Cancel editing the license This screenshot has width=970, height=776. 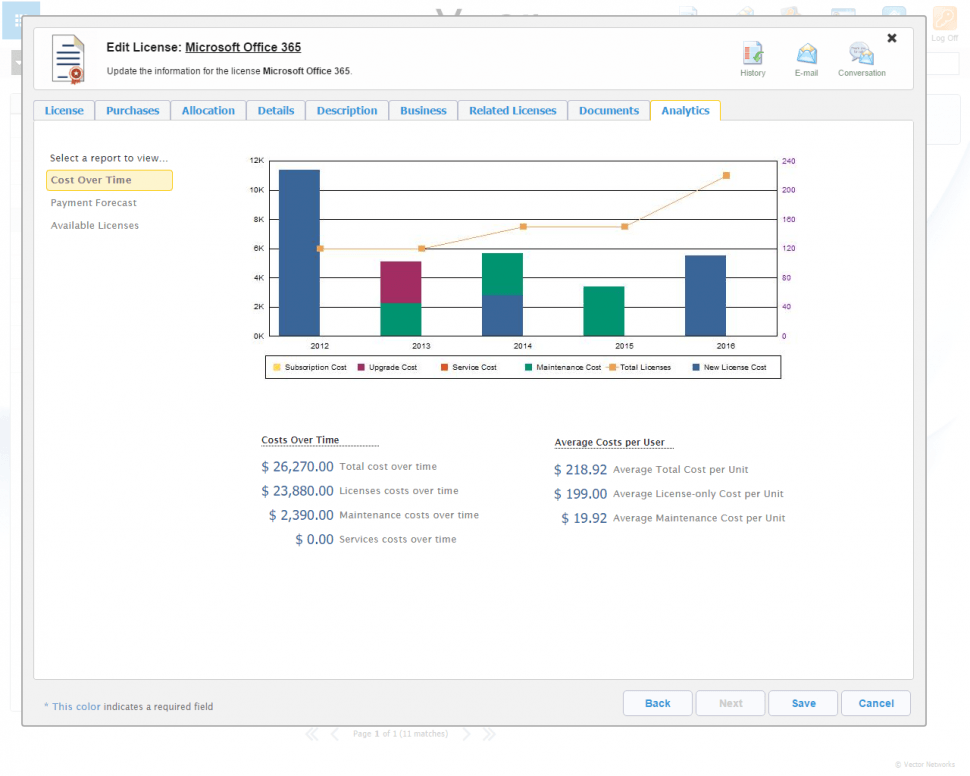[876, 704]
